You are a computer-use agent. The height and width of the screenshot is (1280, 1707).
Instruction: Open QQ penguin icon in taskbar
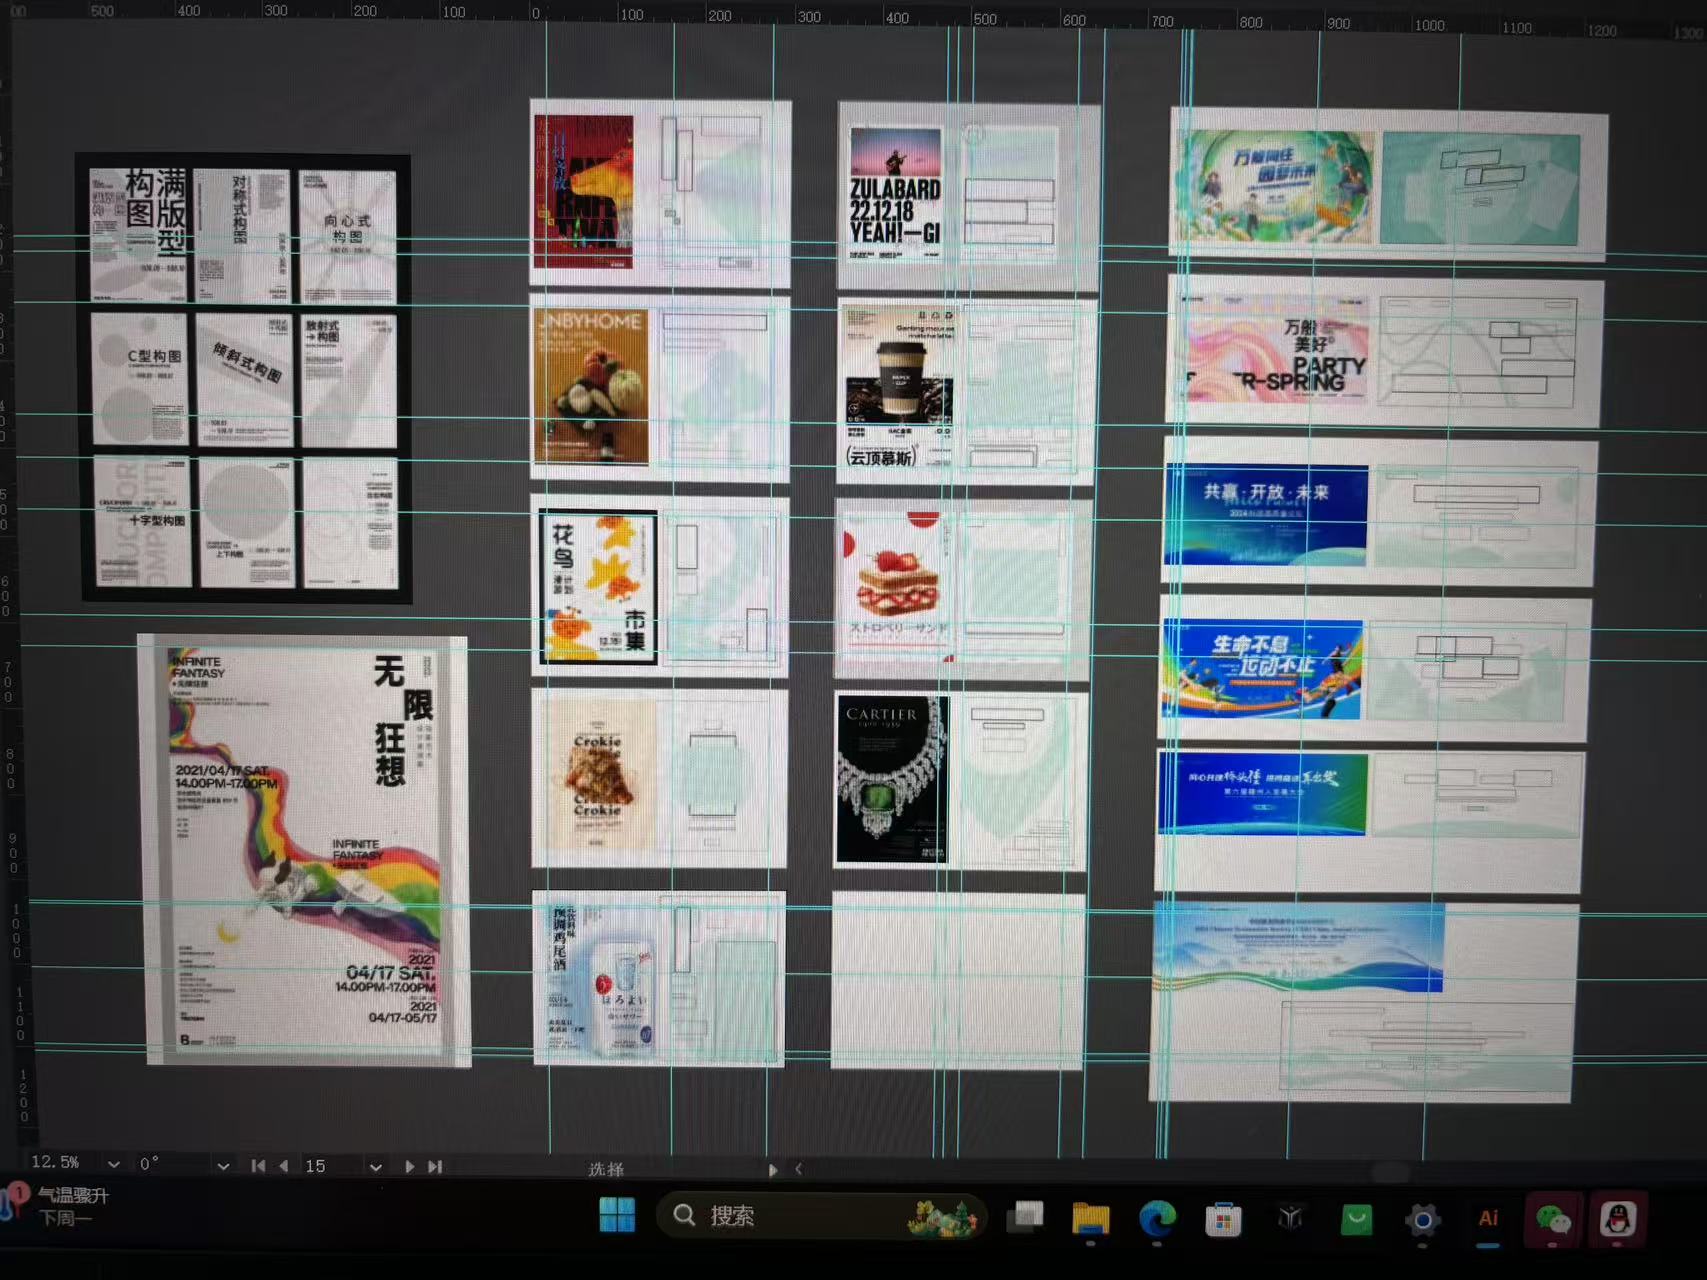1617,1219
